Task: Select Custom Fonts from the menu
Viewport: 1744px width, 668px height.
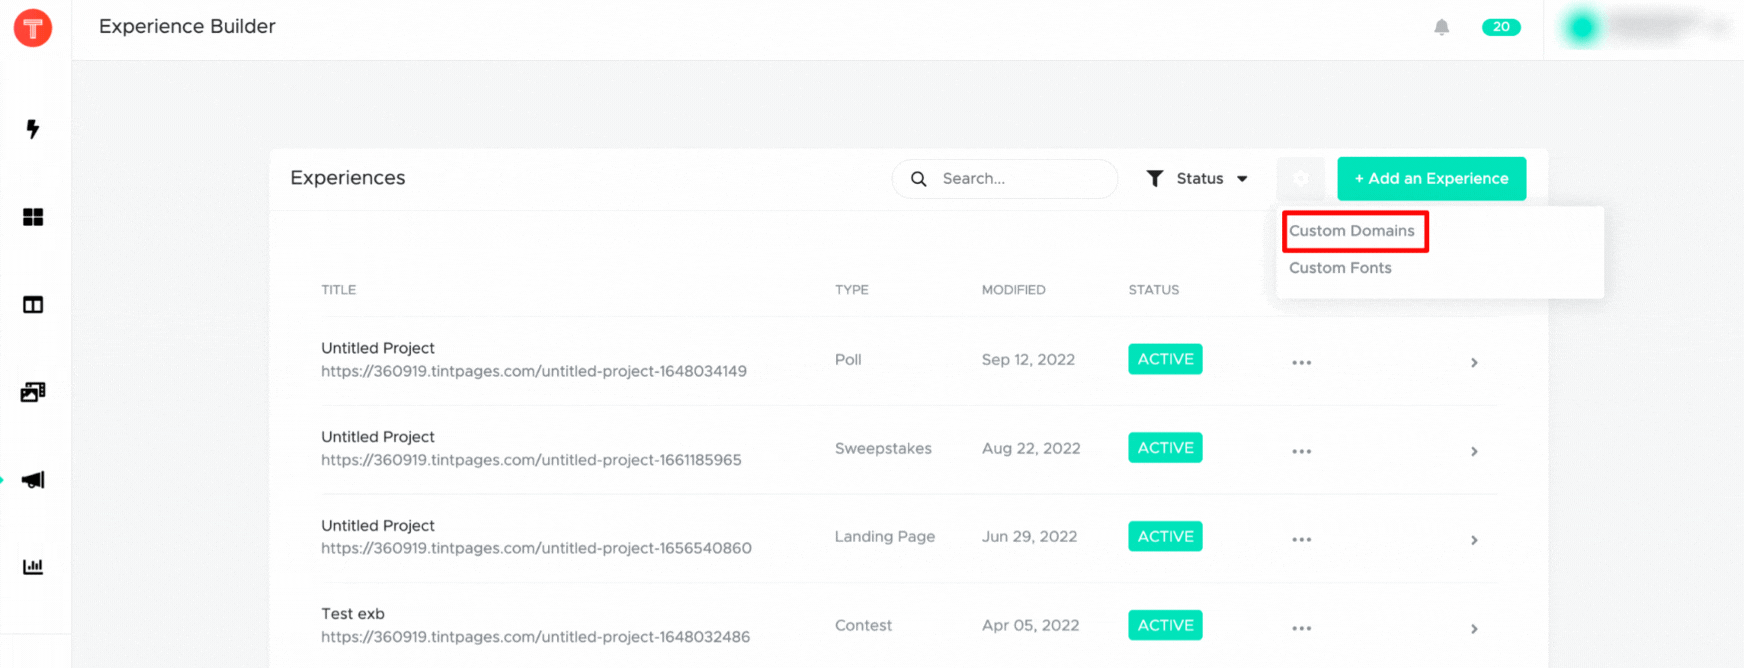Action: point(1340,268)
